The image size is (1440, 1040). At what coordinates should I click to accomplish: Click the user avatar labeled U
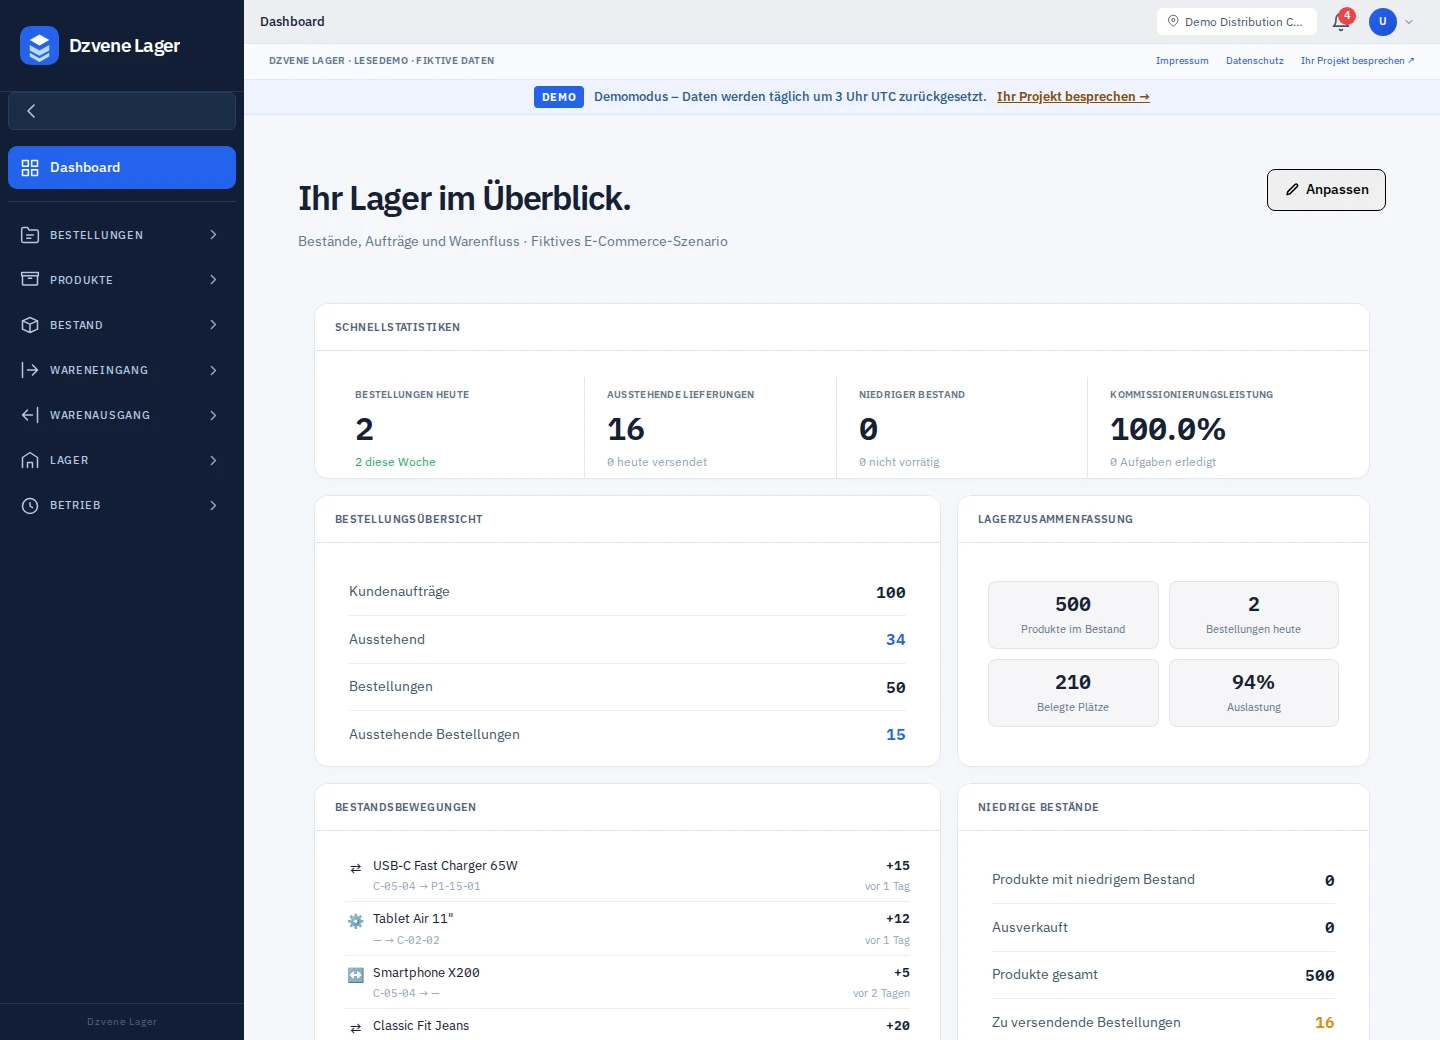pyautogui.click(x=1383, y=22)
